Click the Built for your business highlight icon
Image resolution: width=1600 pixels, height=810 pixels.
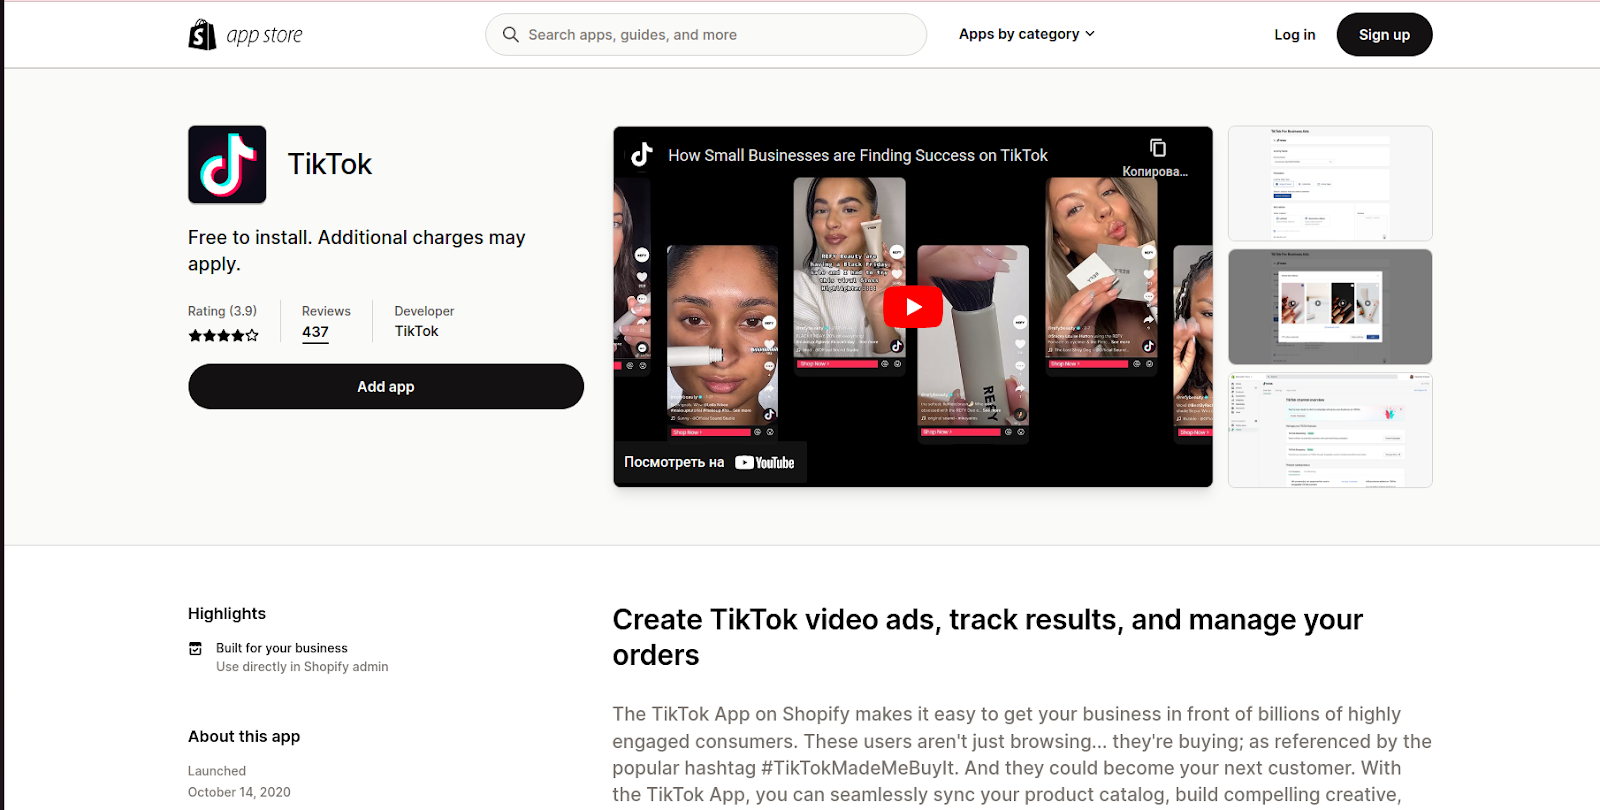point(196,649)
